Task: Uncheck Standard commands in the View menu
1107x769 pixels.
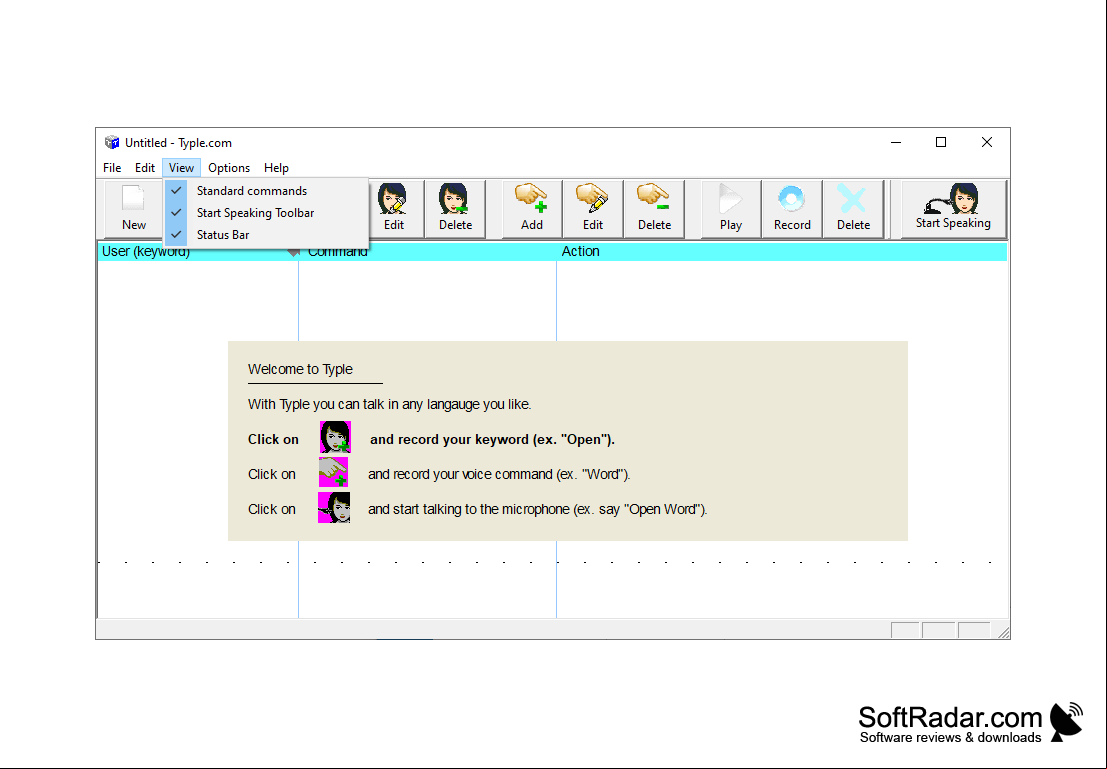Action: click(266, 191)
